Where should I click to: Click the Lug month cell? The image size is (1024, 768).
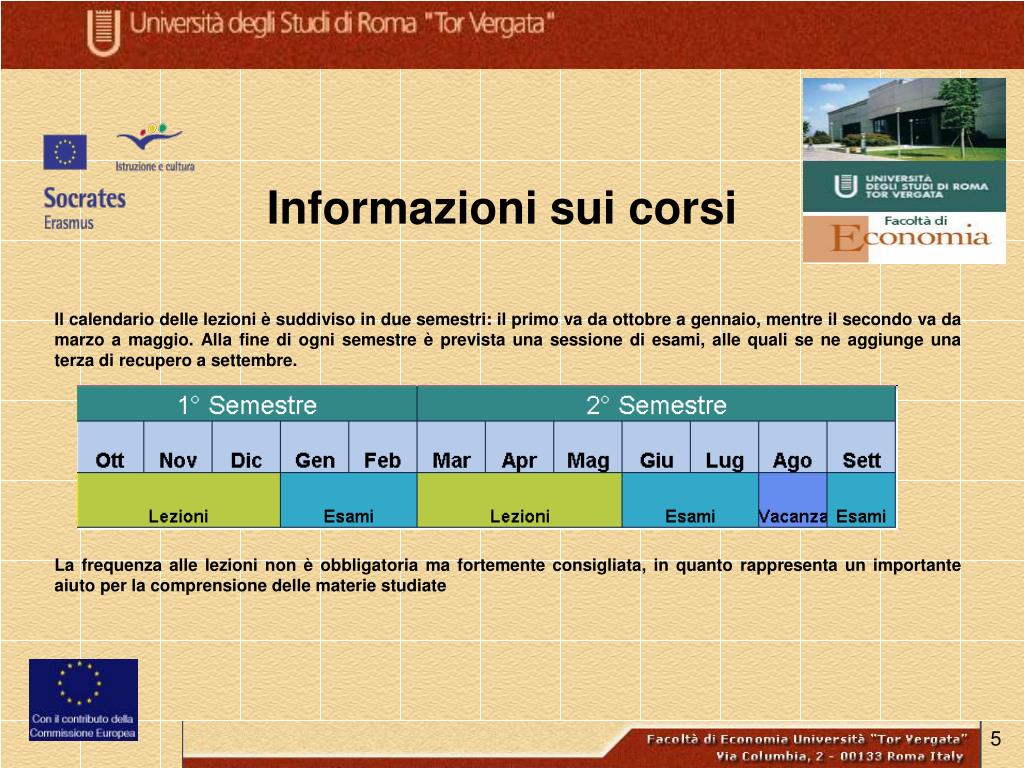(724, 447)
